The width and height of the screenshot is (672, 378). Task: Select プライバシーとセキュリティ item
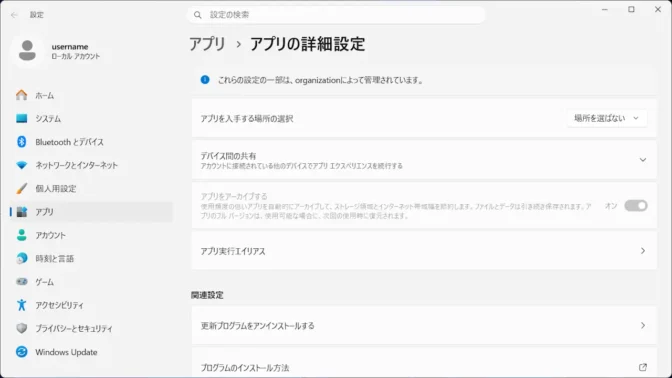coord(91,328)
